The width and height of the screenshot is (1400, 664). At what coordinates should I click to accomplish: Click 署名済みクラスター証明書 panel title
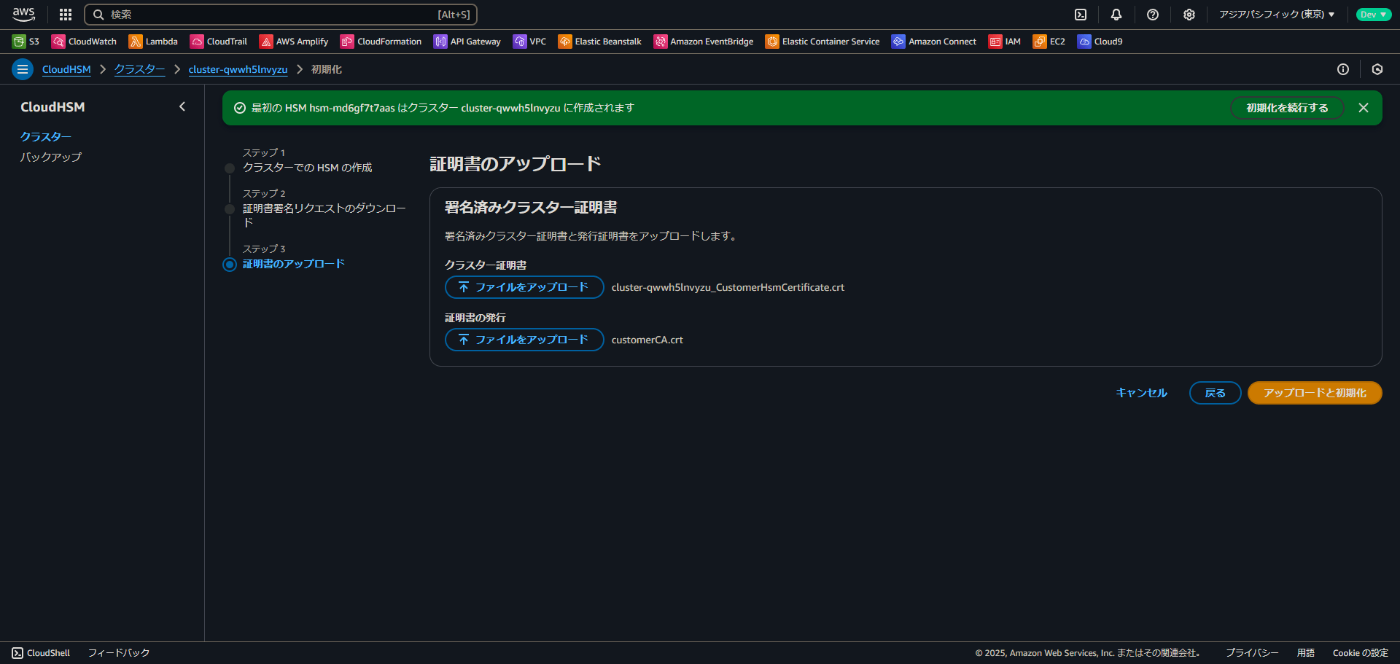tap(530, 208)
